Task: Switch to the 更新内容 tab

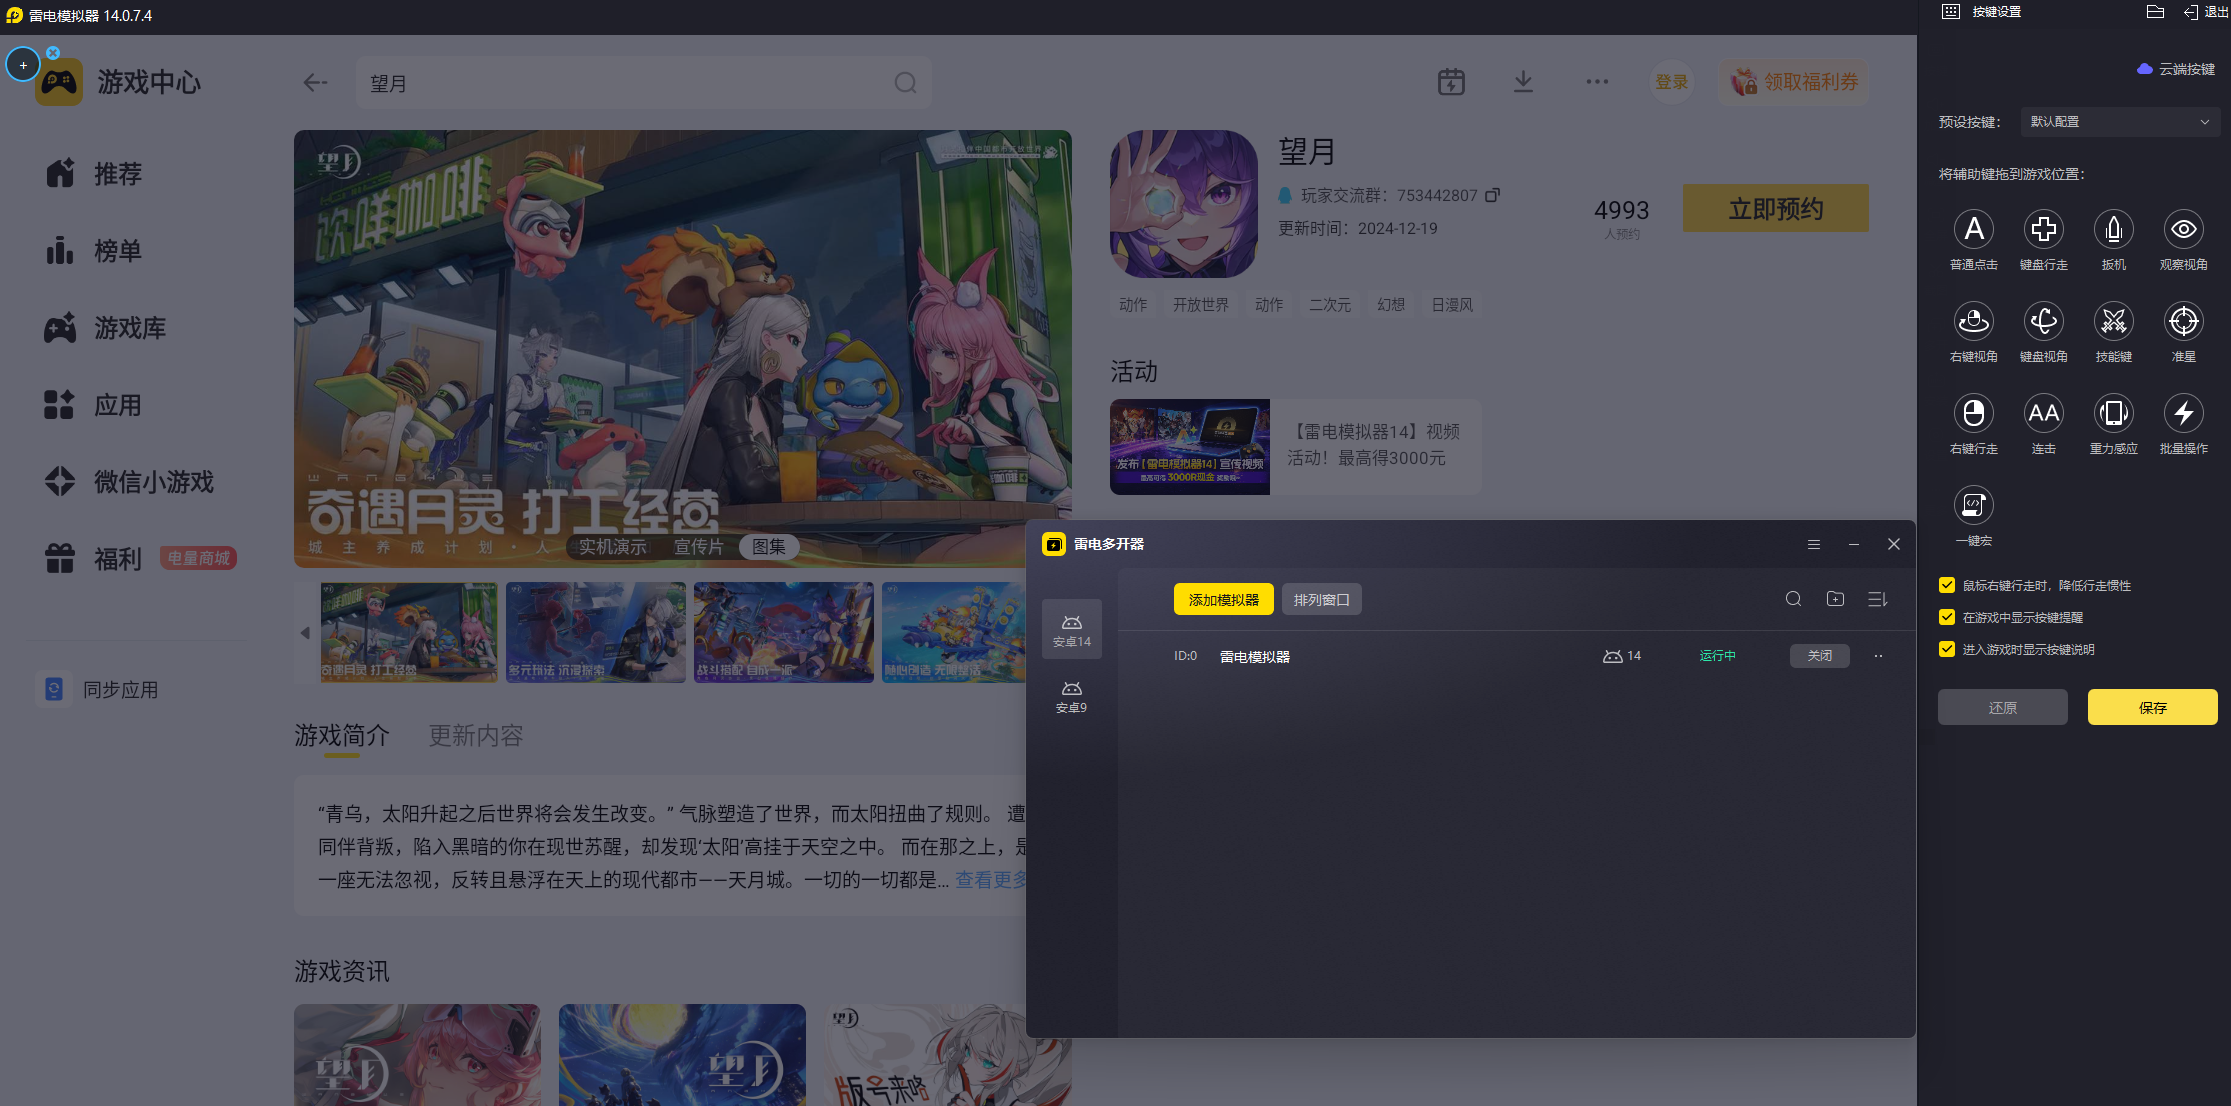Action: pyautogui.click(x=476, y=736)
